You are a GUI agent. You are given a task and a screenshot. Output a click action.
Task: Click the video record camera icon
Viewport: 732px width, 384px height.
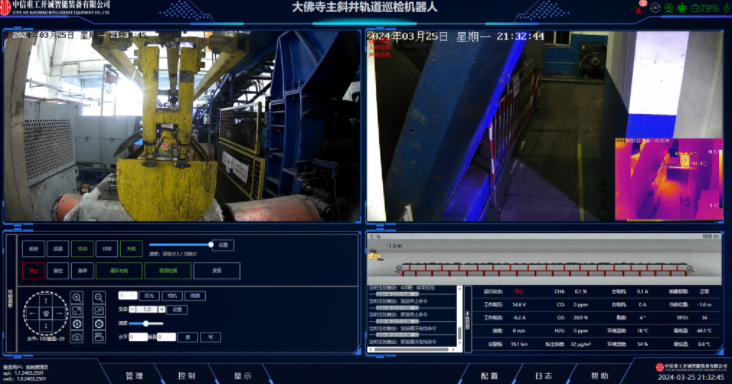coord(99,337)
